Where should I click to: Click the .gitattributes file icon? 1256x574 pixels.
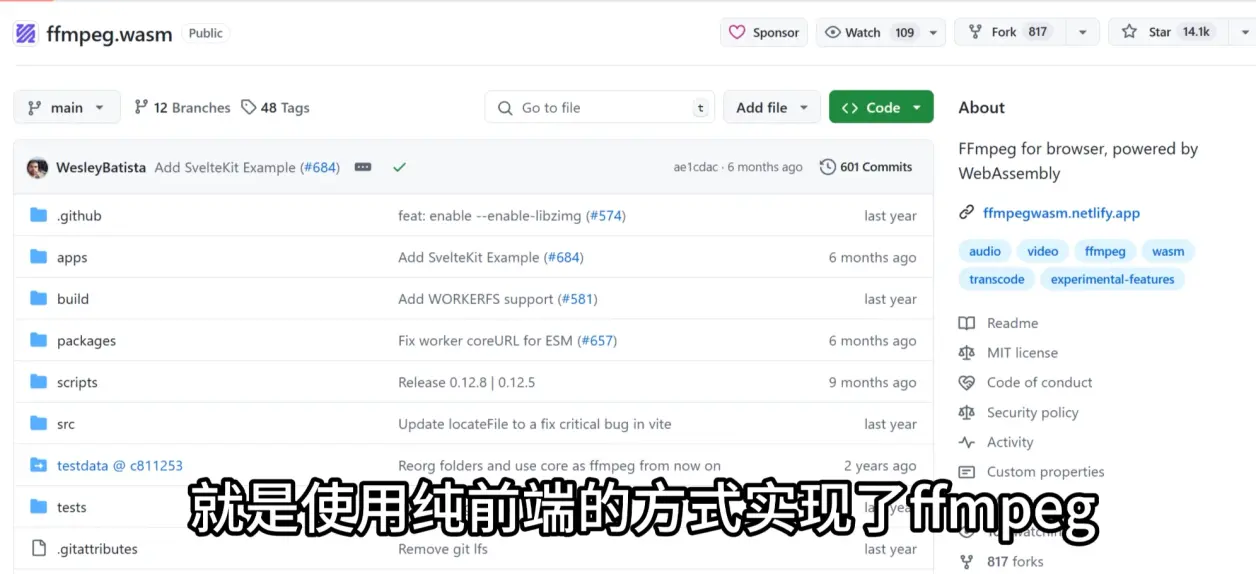(39, 548)
